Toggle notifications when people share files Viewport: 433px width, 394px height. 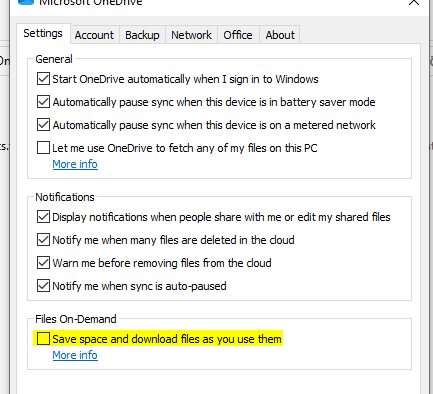click(43, 217)
